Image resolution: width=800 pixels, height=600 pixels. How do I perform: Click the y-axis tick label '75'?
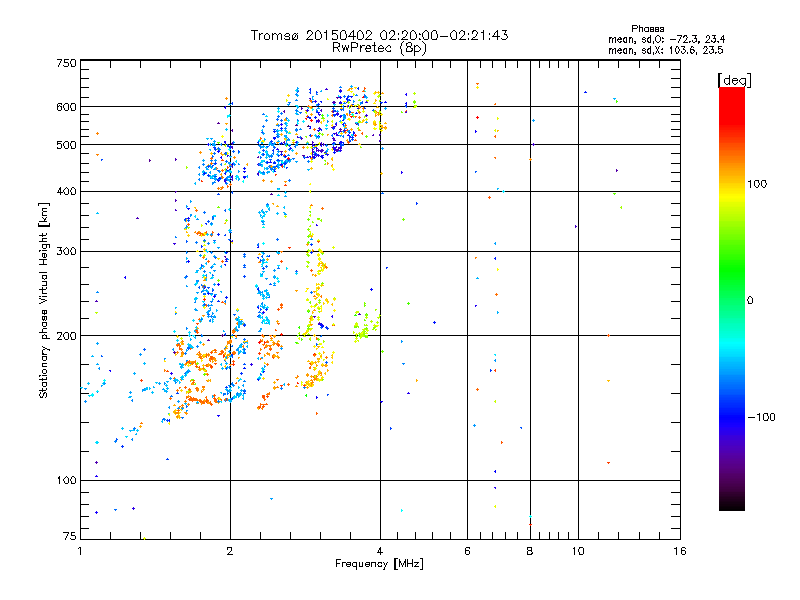[70, 536]
